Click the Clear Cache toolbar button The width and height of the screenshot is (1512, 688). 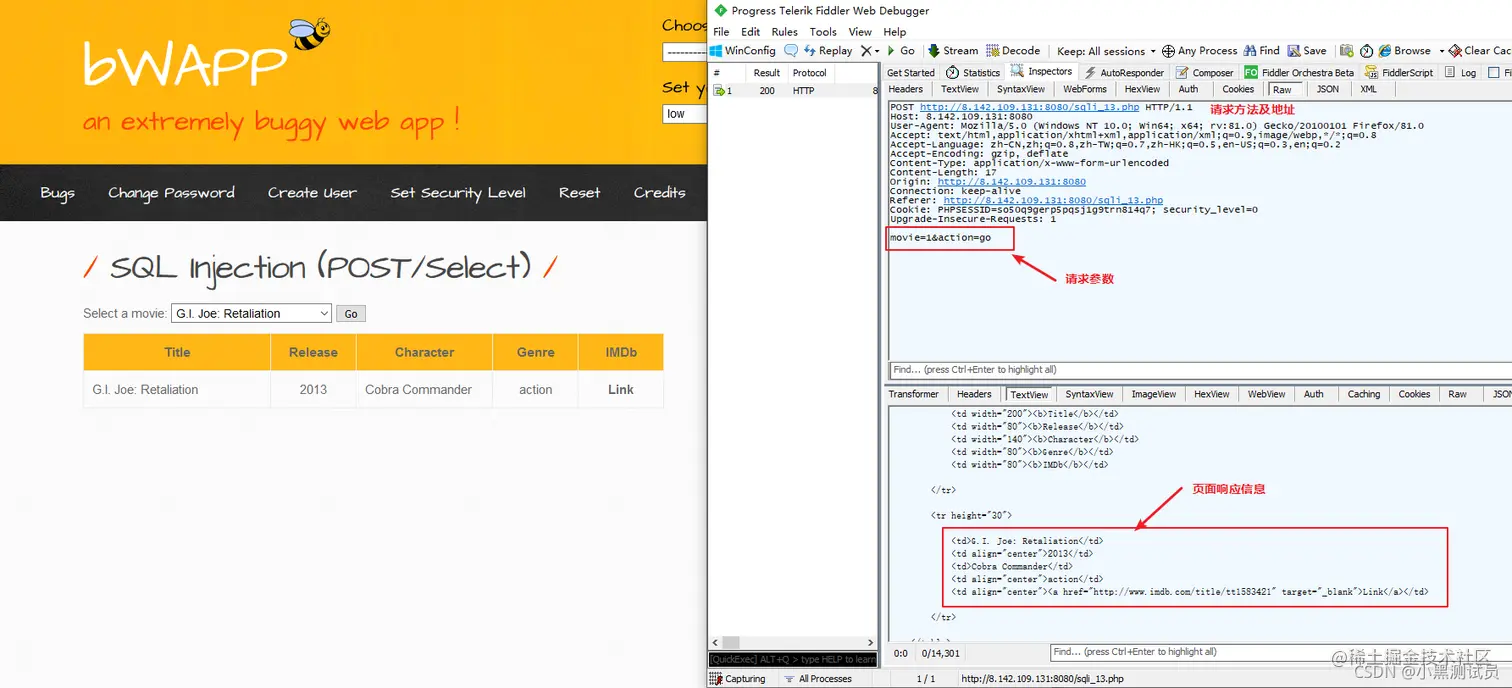[x=1480, y=50]
